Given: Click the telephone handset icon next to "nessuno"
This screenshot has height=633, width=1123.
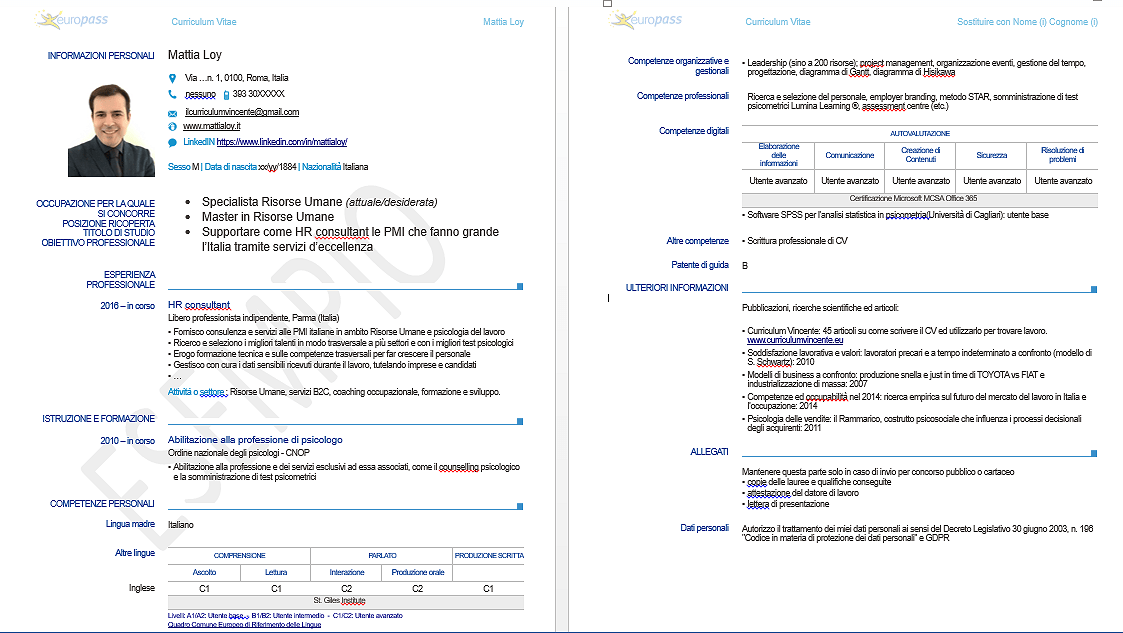Looking at the screenshot, I should (173, 94).
